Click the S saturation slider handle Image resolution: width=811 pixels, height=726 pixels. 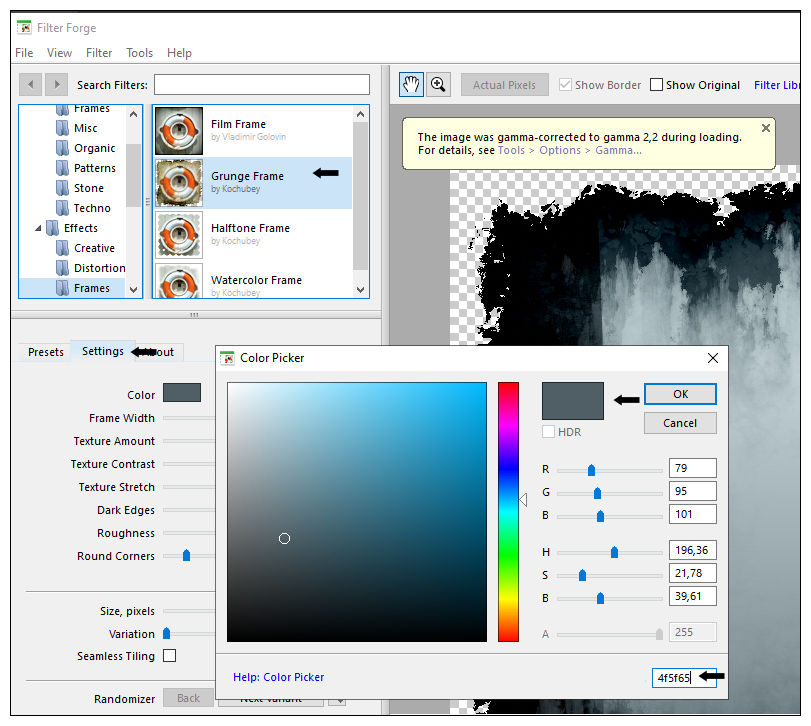tap(582, 575)
